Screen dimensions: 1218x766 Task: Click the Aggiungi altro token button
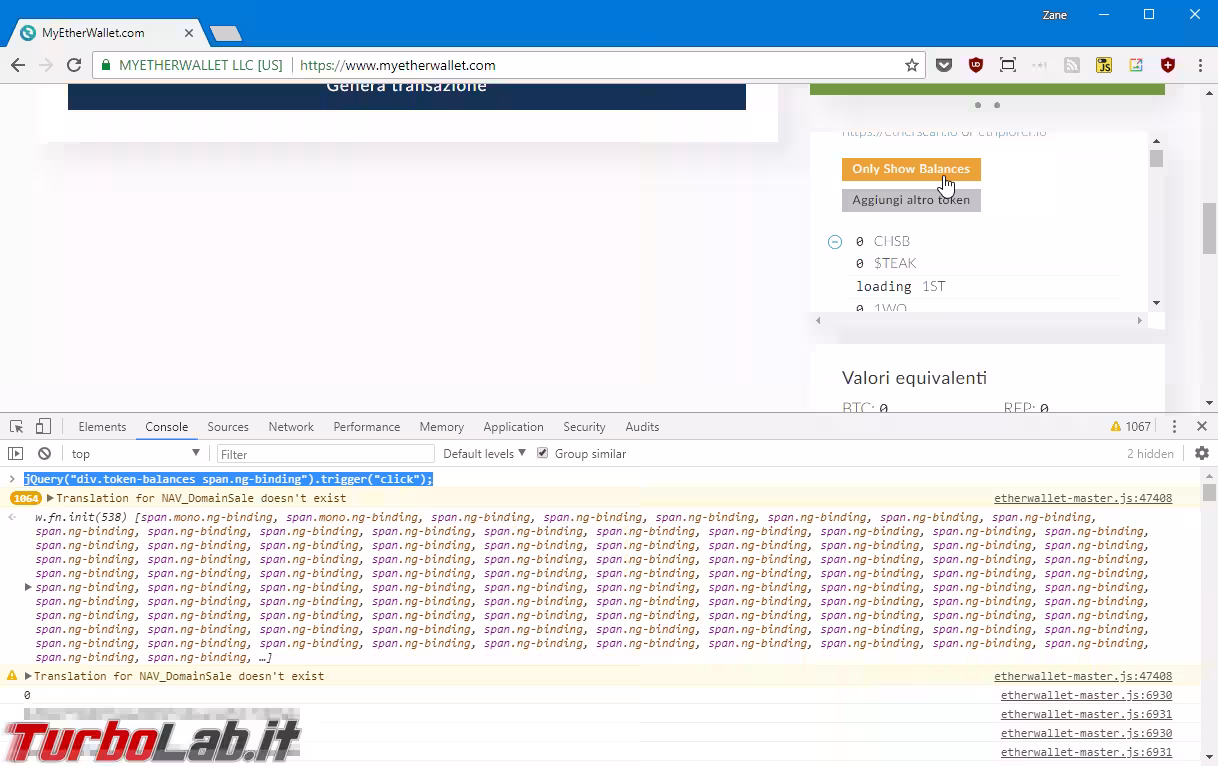coord(911,200)
